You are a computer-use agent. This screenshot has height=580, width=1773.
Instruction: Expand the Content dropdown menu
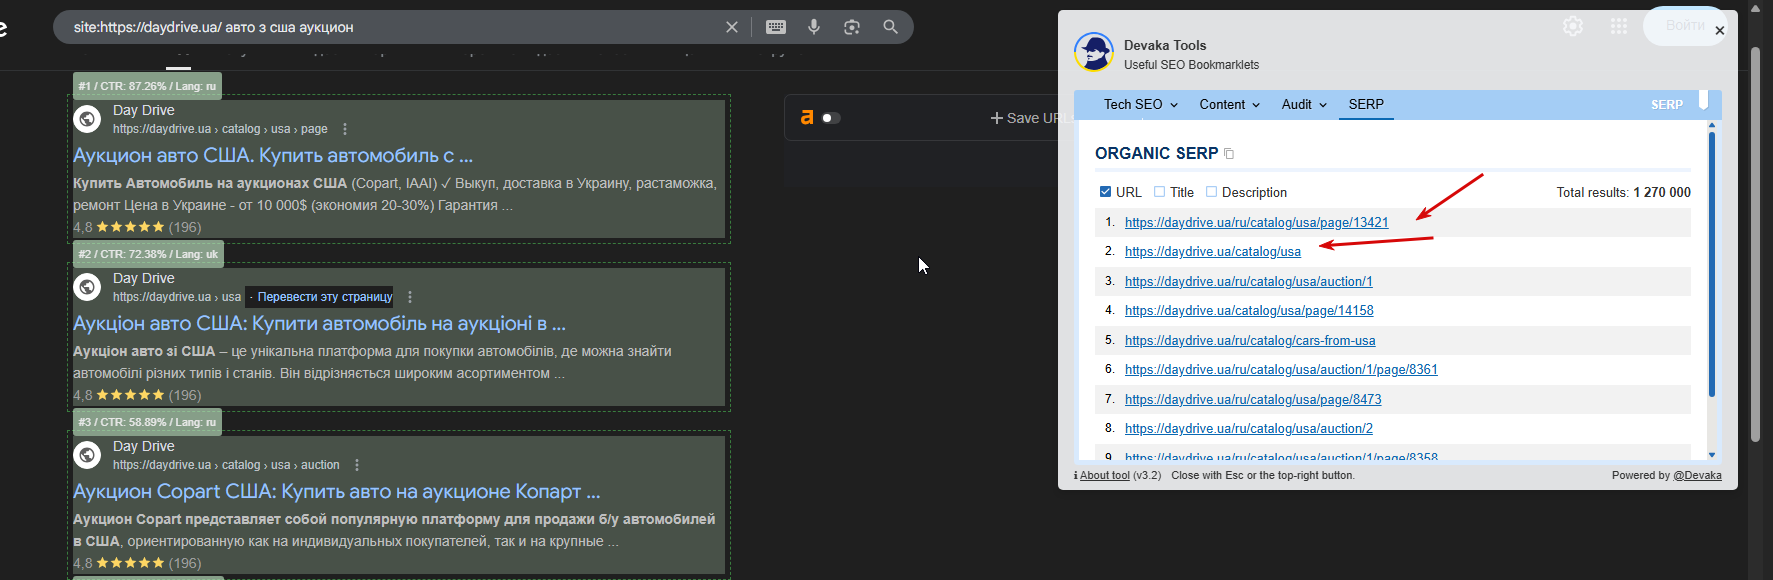coord(1229,104)
